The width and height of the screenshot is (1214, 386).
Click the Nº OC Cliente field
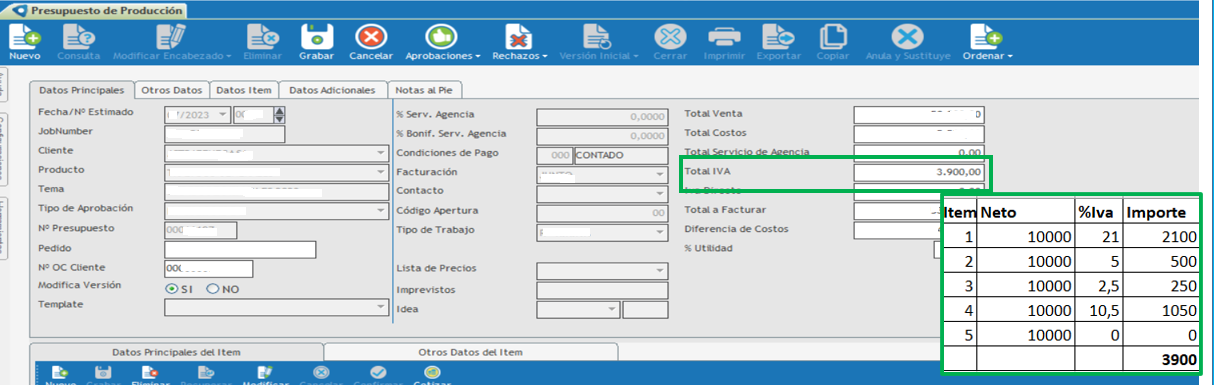coord(209,269)
